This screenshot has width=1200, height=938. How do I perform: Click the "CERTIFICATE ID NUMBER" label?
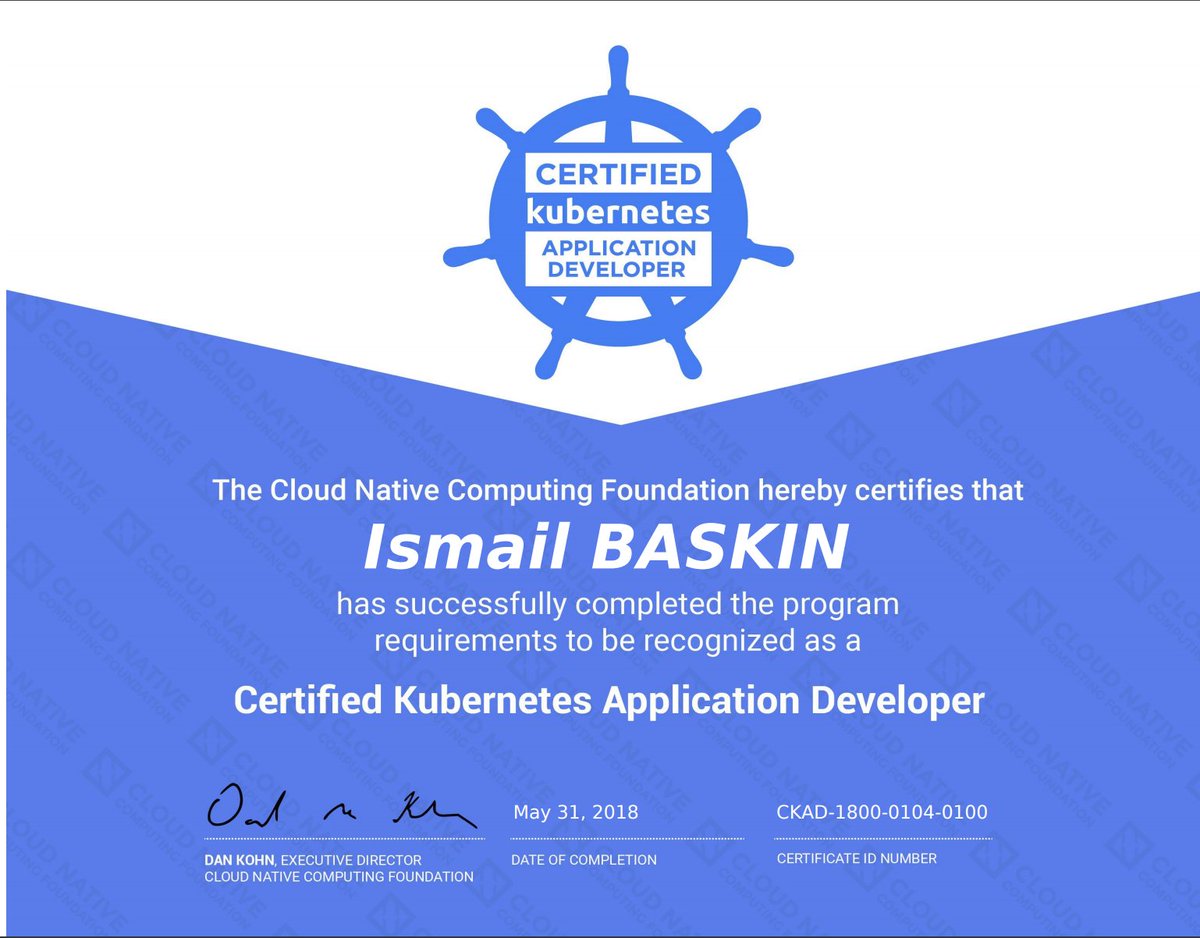pyautogui.click(x=857, y=858)
